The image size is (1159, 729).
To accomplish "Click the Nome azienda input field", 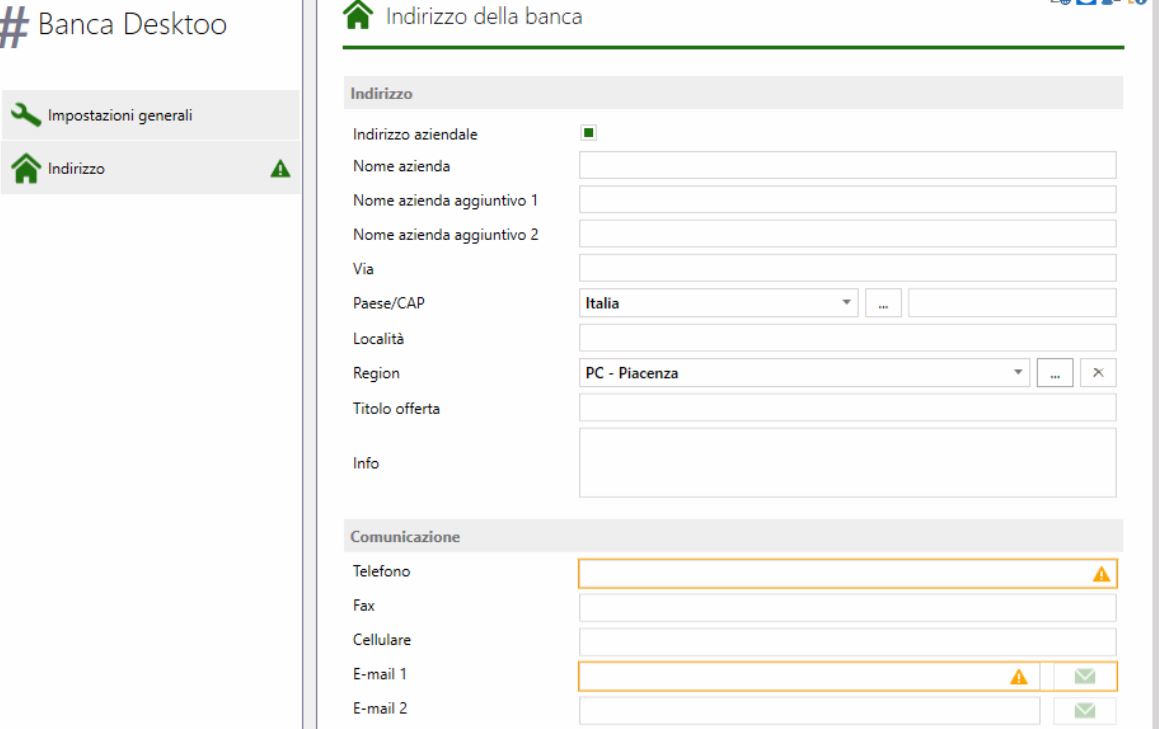I will pyautogui.click(x=847, y=166).
